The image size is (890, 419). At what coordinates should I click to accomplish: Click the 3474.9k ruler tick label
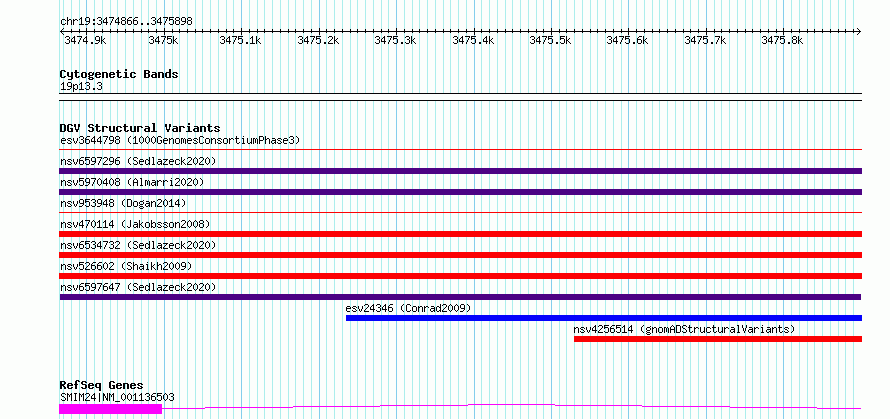click(x=85, y=40)
